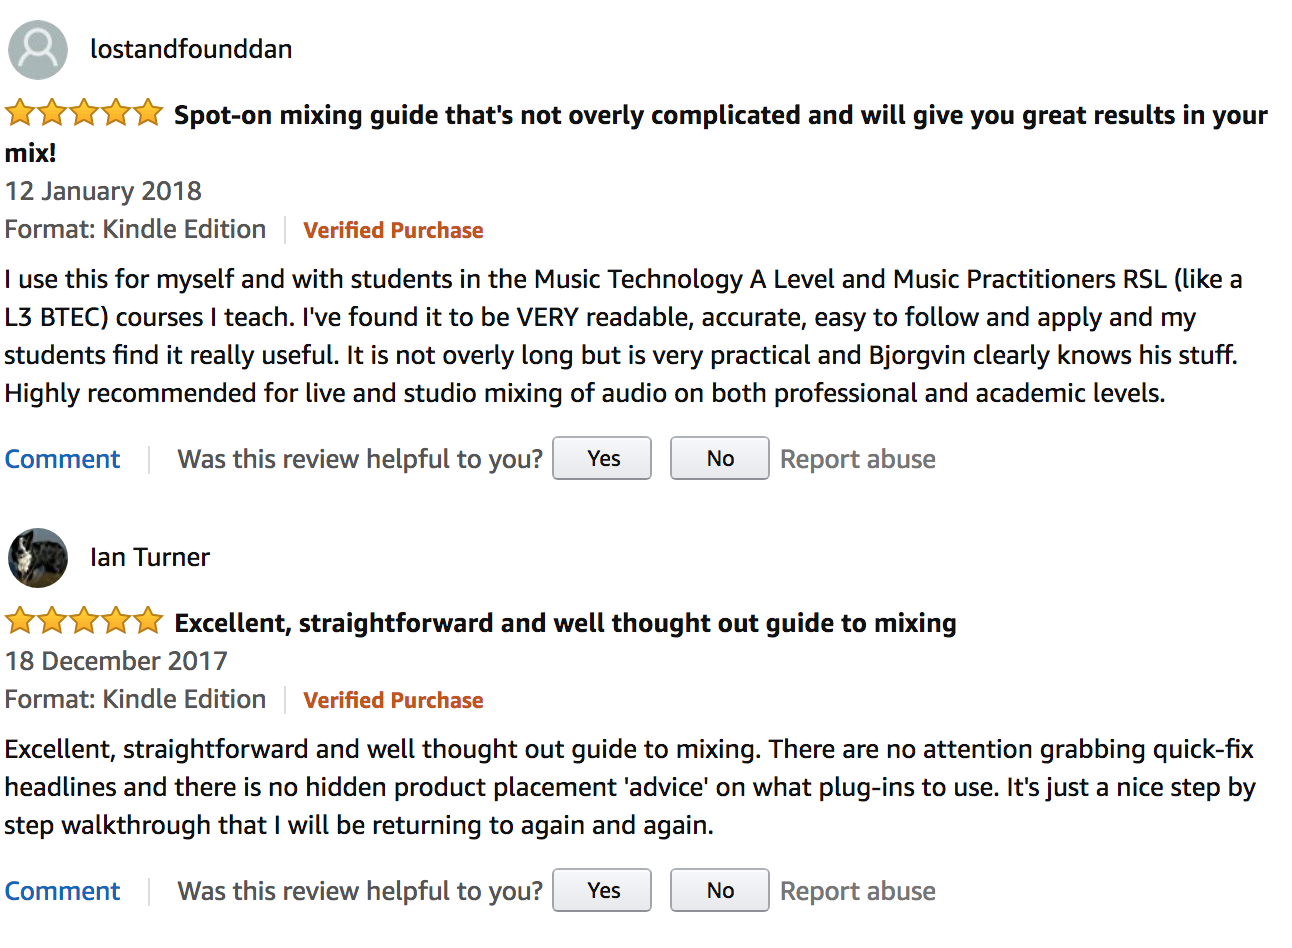
Task: Click the star rating on lostandfounddan's review
Action: point(83,113)
